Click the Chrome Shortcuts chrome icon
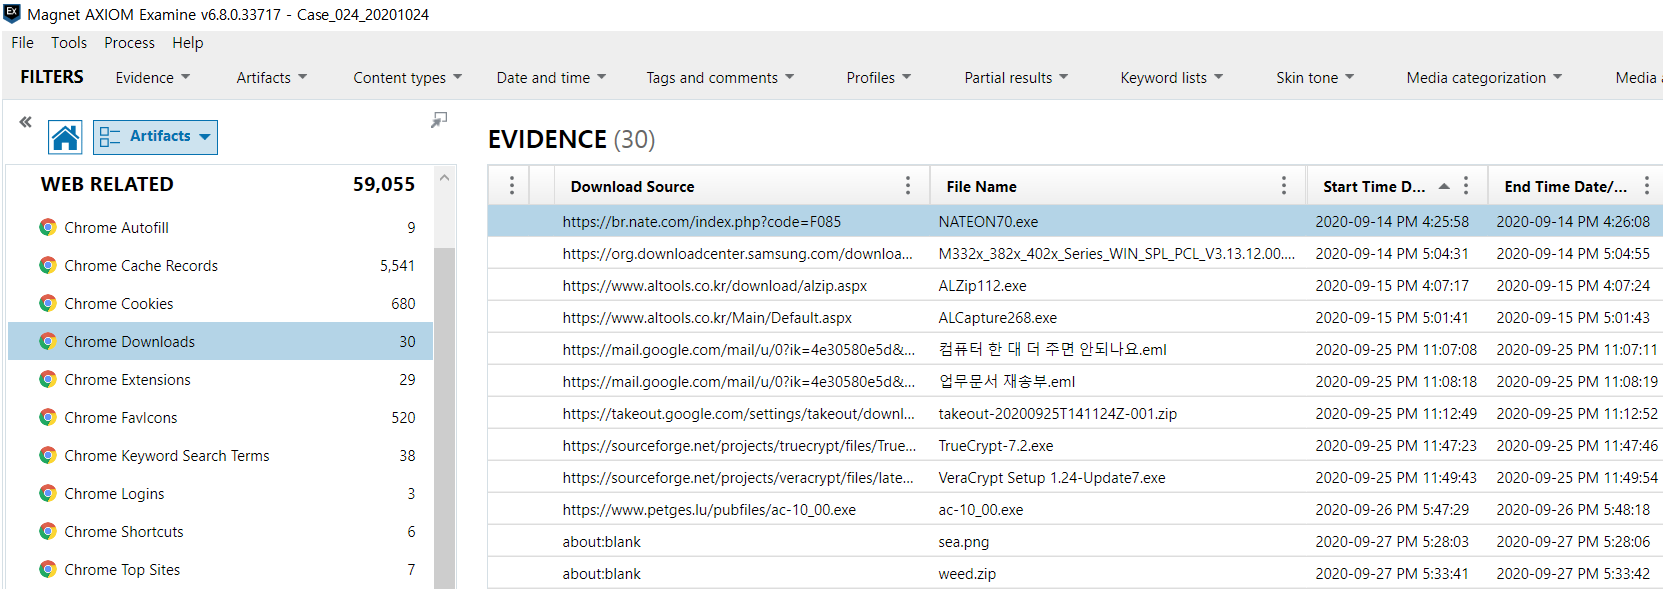The width and height of the screenshot is (1663, 589). point(47,531)
